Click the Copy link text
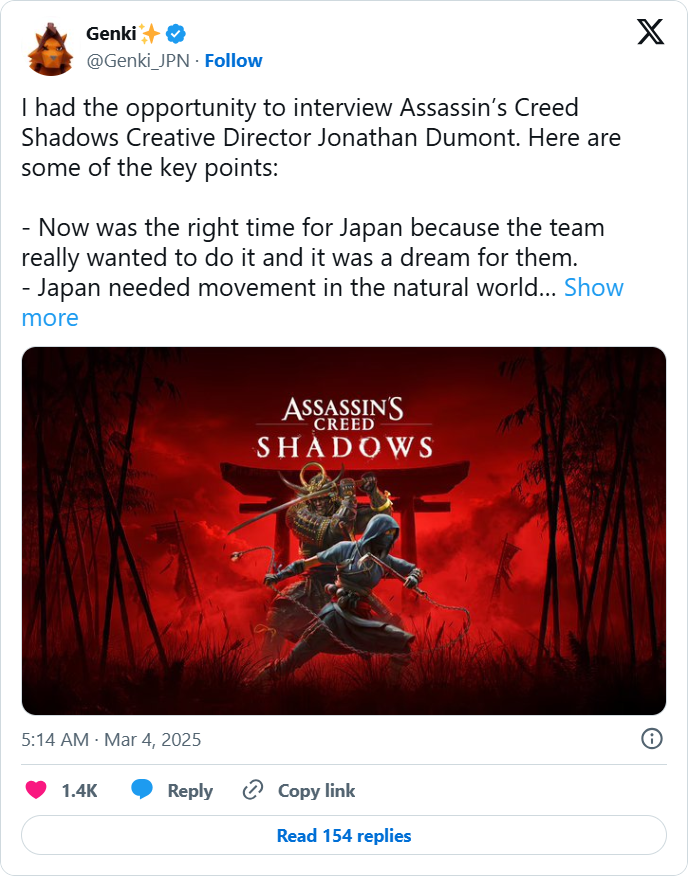 point(316,790)
